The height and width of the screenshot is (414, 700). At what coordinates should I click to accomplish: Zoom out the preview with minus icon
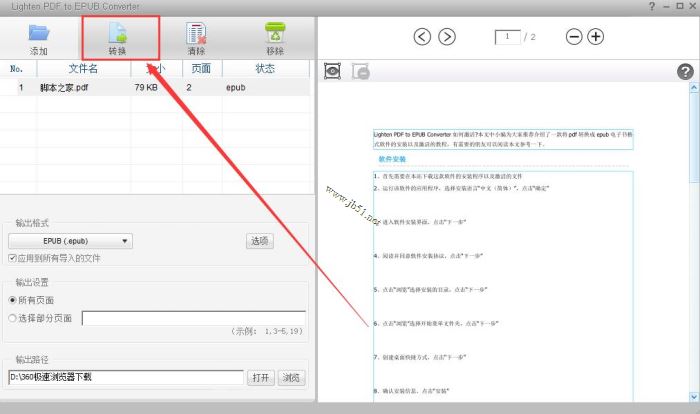coord(574,37)
